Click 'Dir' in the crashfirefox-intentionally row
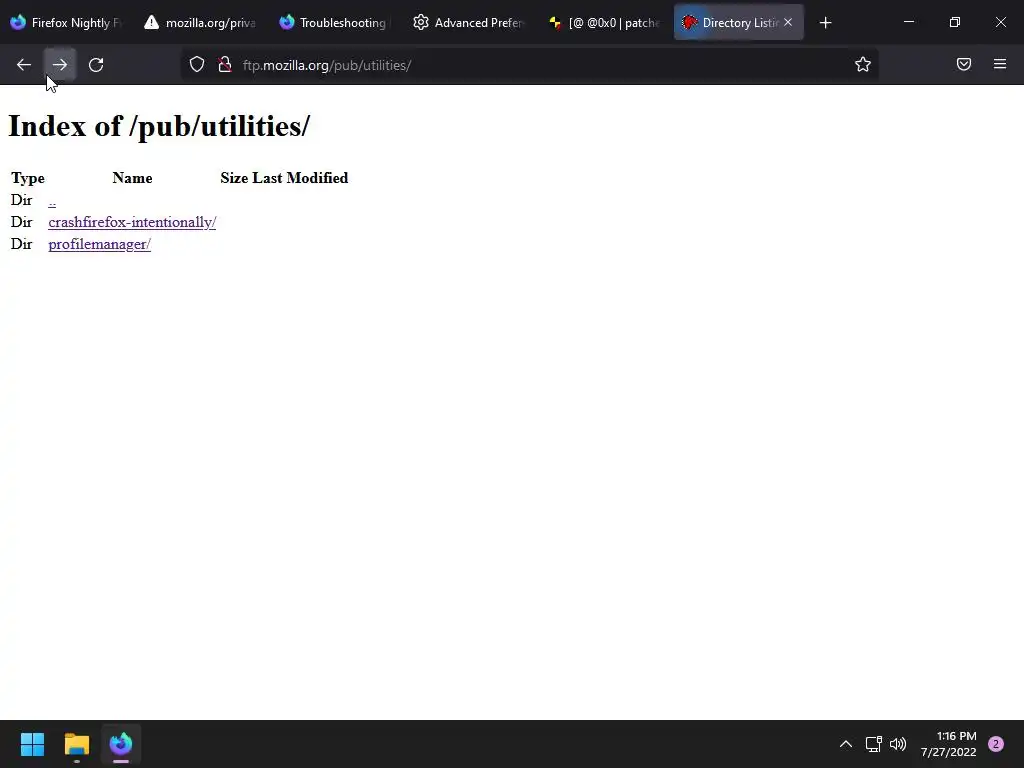 click(22, 222)
